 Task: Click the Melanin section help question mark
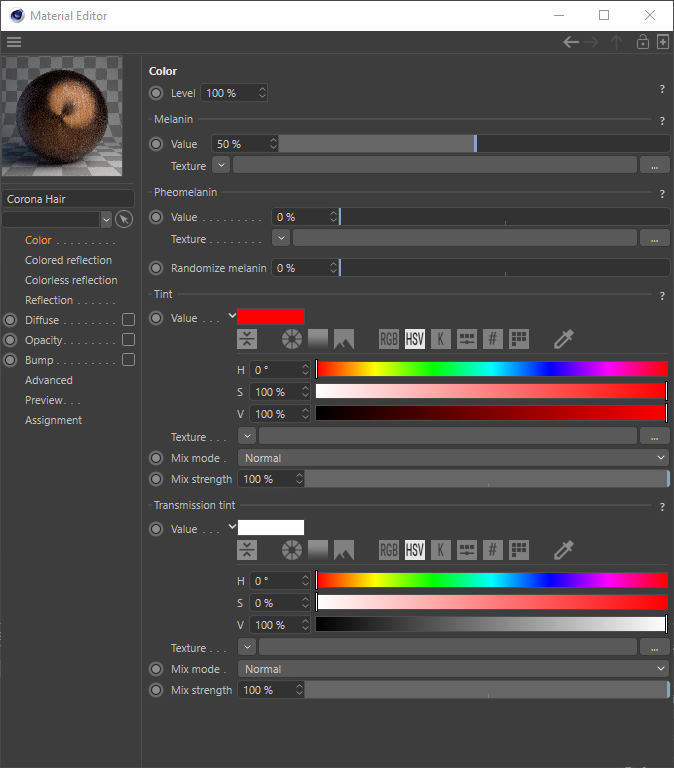(x=662, y=120)
